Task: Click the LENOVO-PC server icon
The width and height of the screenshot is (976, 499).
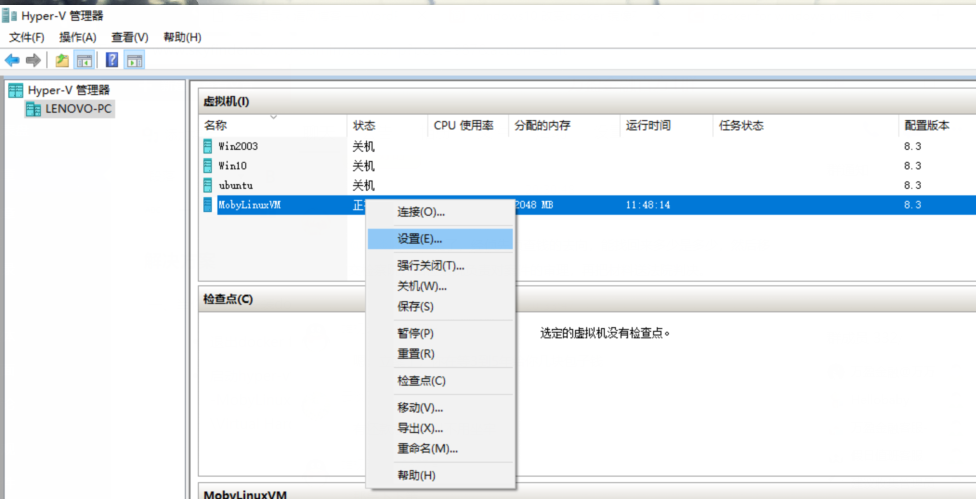Action: click(x=34, y=110)
